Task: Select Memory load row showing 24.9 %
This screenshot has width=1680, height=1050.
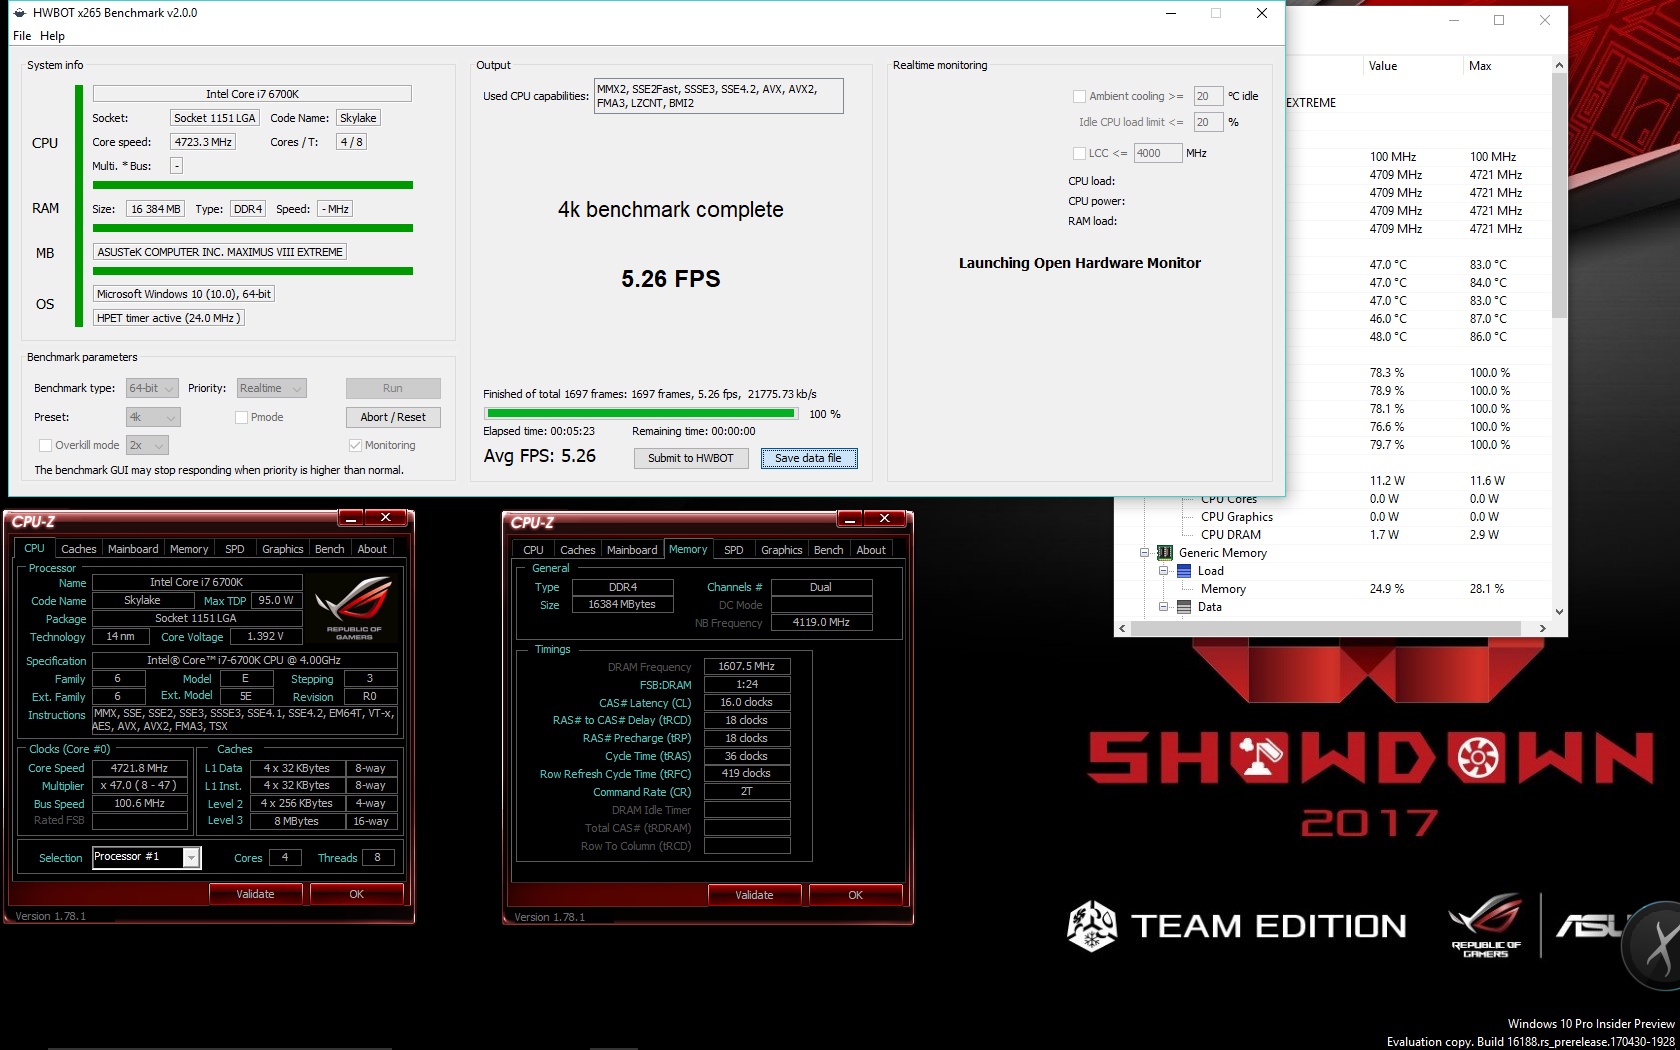Action: pos(1334,589)
